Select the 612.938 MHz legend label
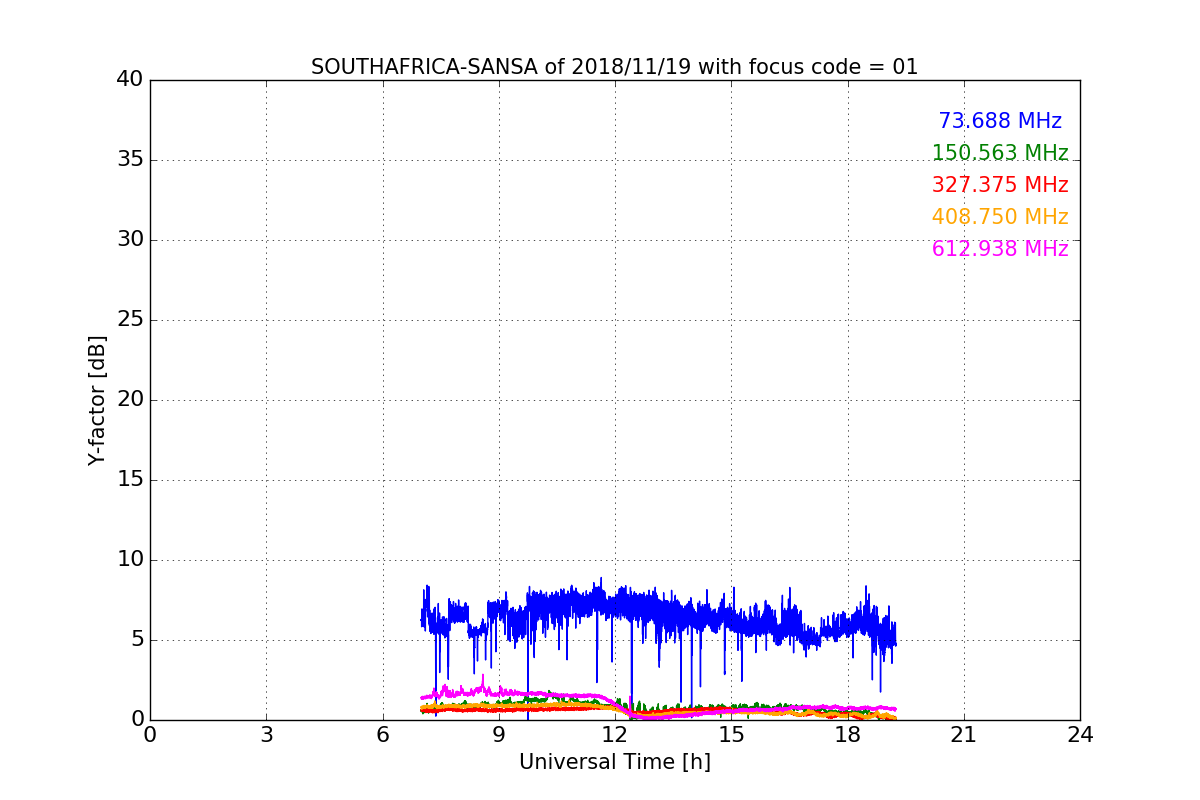The width and height of the screenshot is (1200, 800). [x=1000, y=249]
